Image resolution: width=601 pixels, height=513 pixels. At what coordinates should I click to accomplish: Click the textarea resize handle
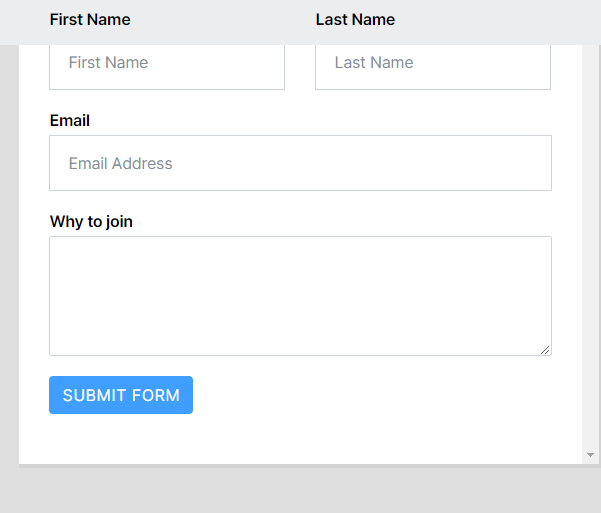click(x=545, y=349)
